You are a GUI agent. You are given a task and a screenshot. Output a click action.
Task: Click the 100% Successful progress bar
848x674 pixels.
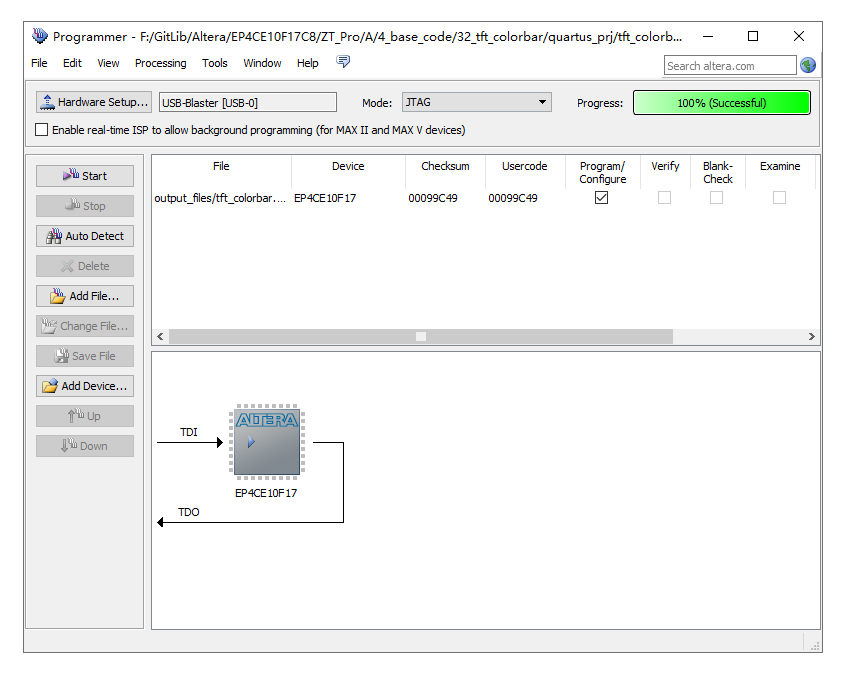721,103
